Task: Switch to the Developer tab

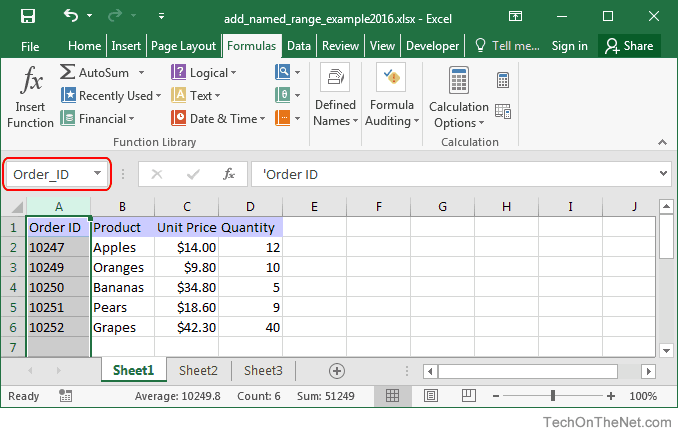Action: (x=432, y=46)
